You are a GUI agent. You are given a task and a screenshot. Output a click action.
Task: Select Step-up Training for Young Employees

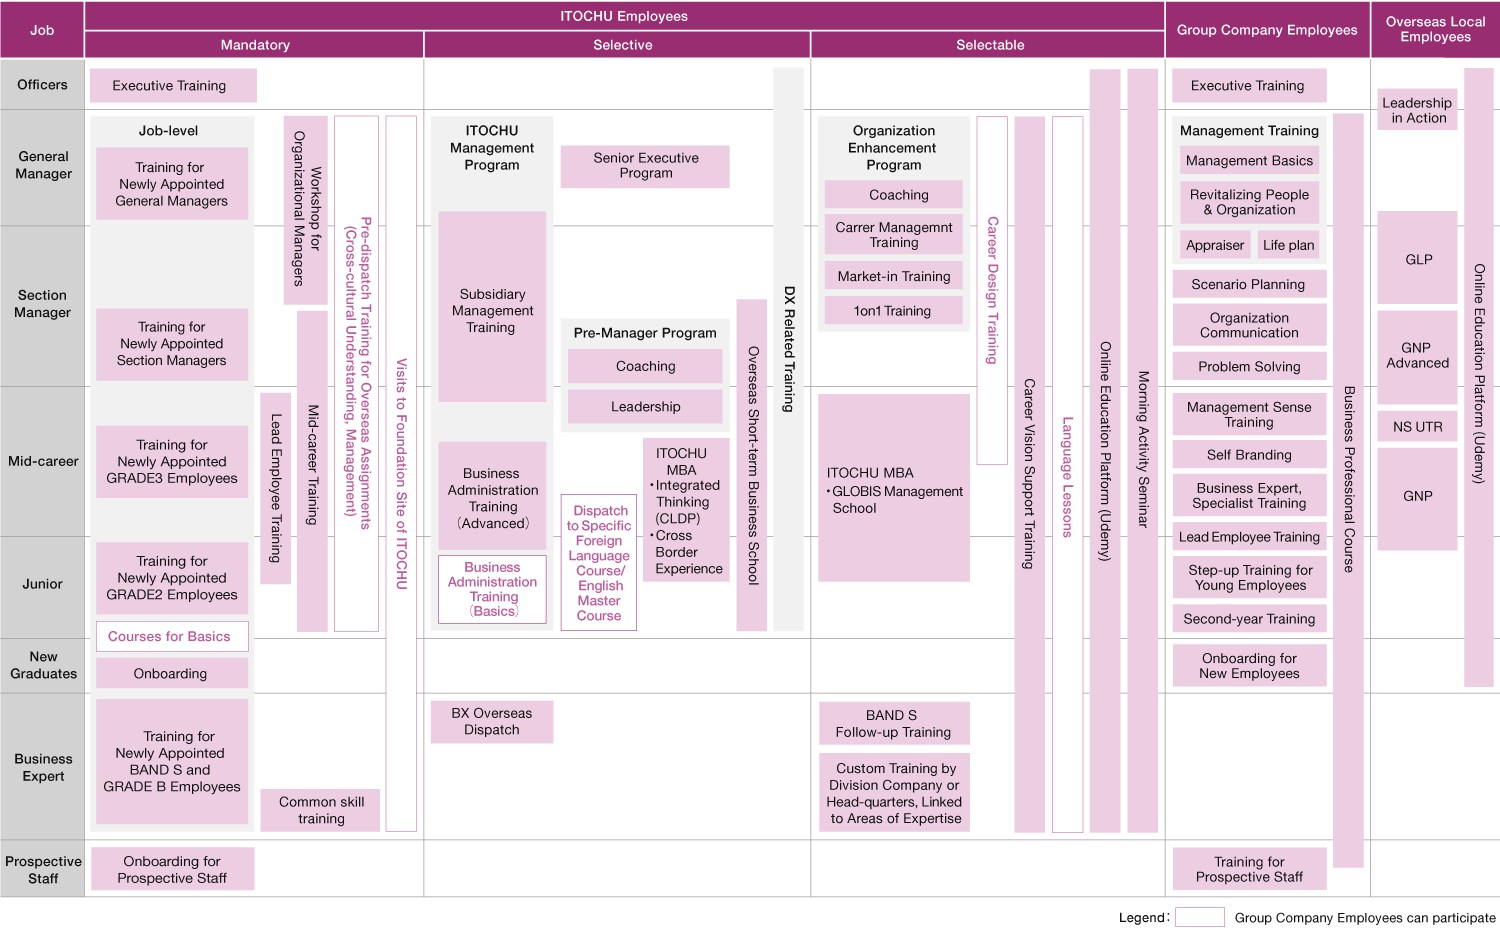point(1249,577)
